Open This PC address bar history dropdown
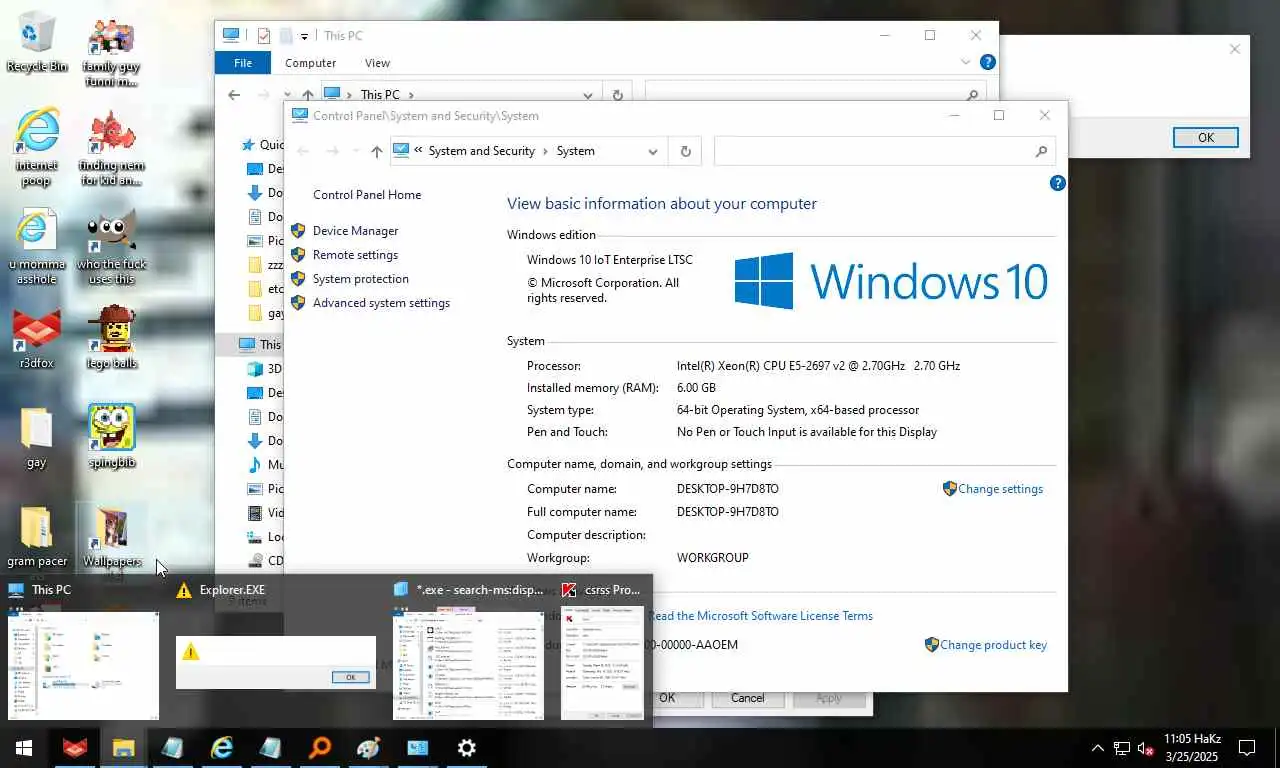 coord(587,95)
